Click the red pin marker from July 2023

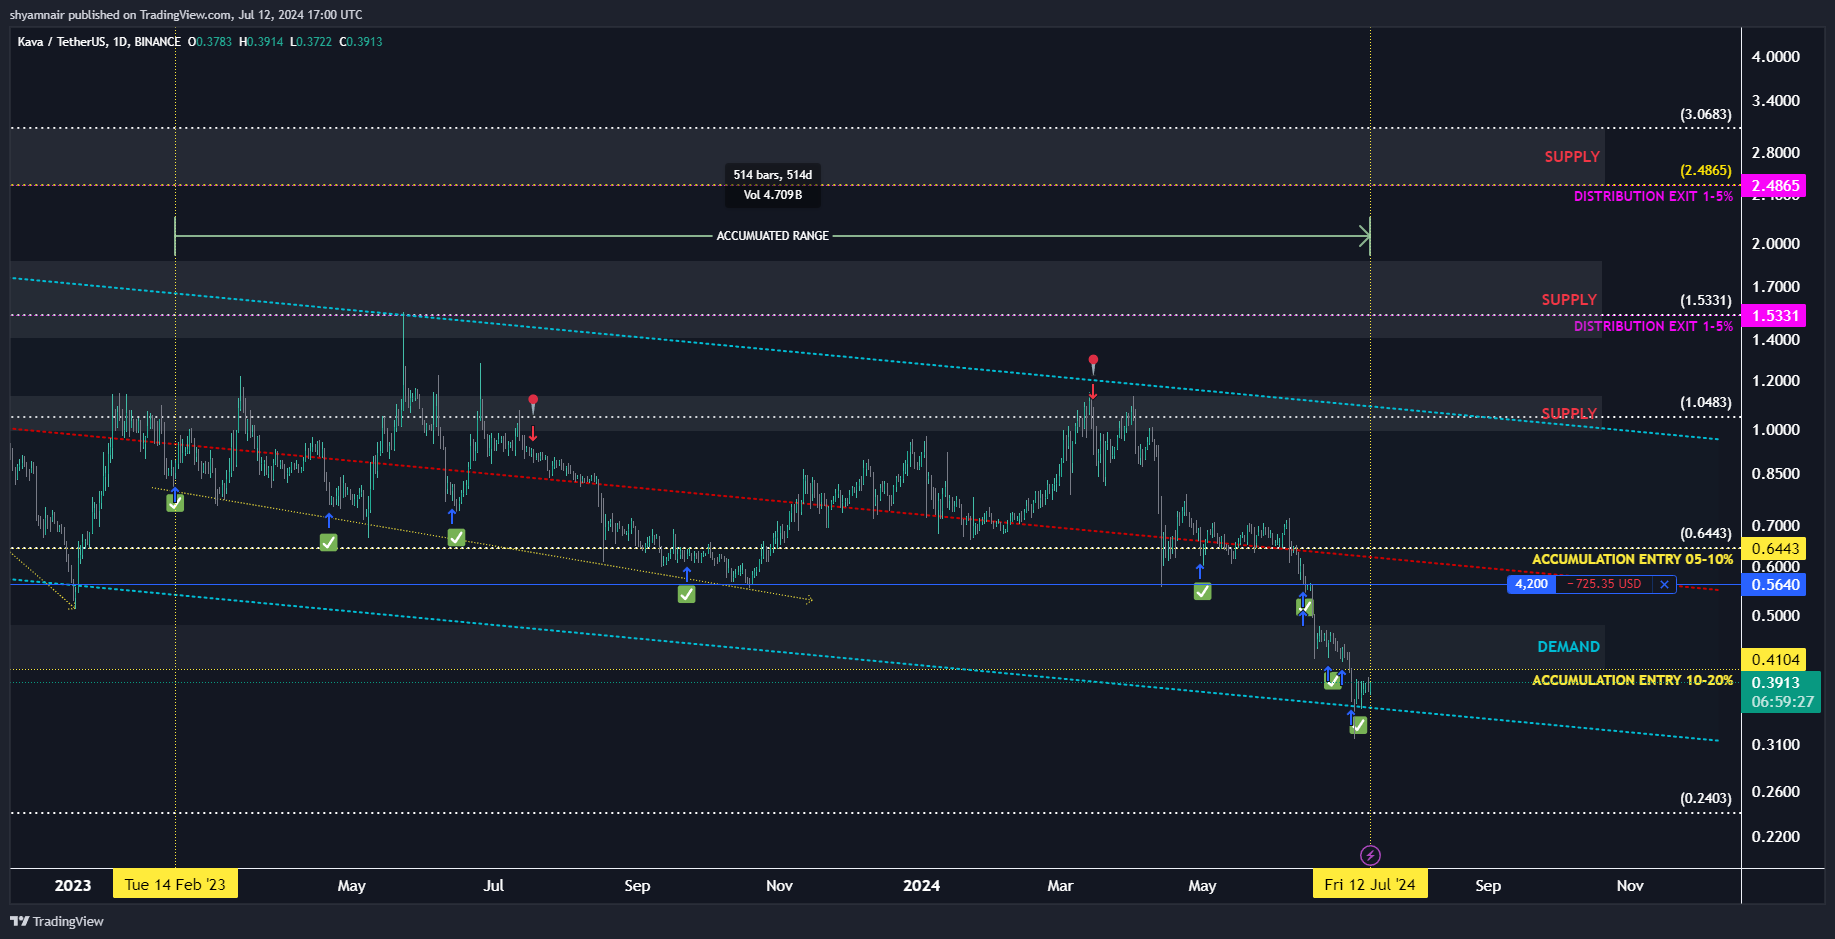533,402
